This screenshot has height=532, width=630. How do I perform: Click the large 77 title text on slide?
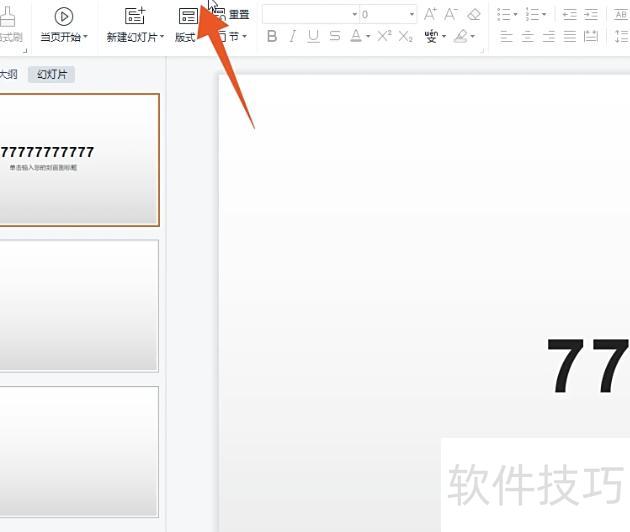point(588,365)
